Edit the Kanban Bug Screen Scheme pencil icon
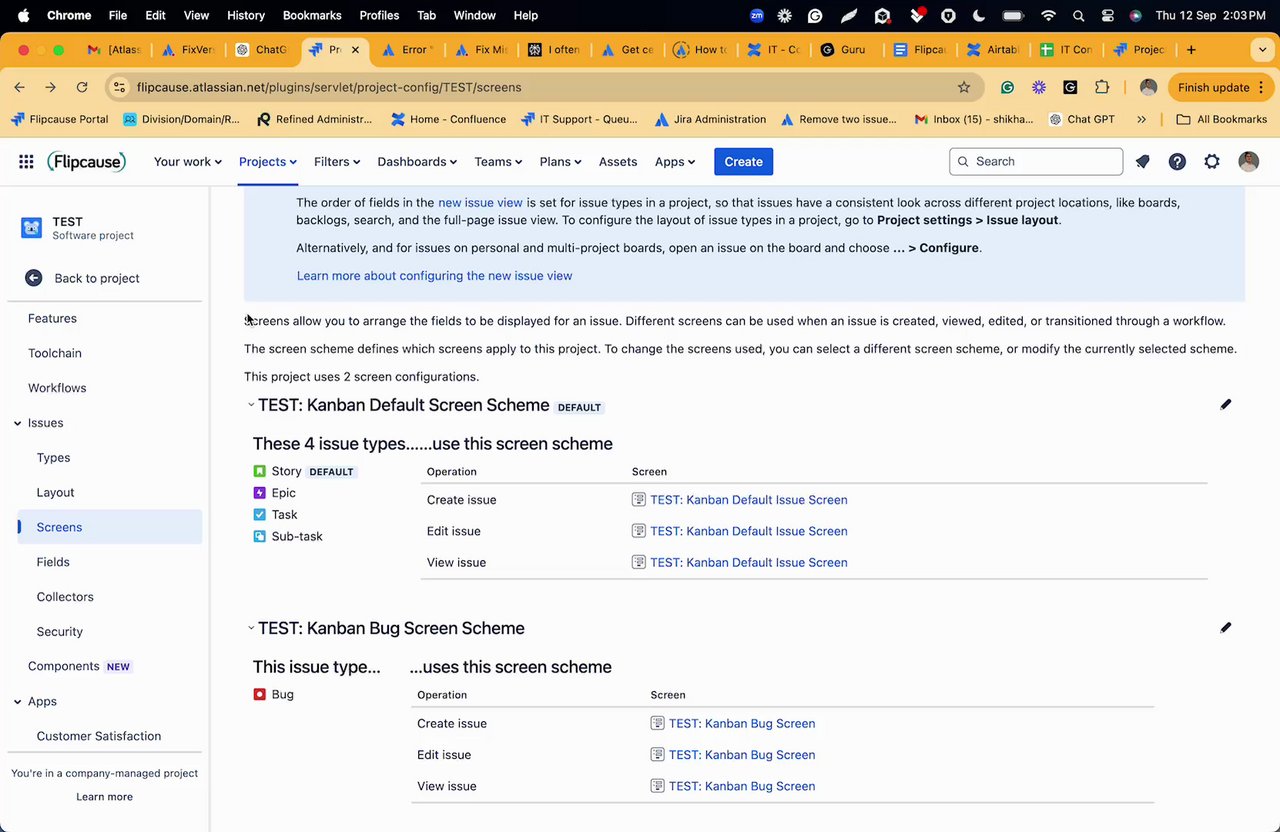 [x=1225, y=628]
